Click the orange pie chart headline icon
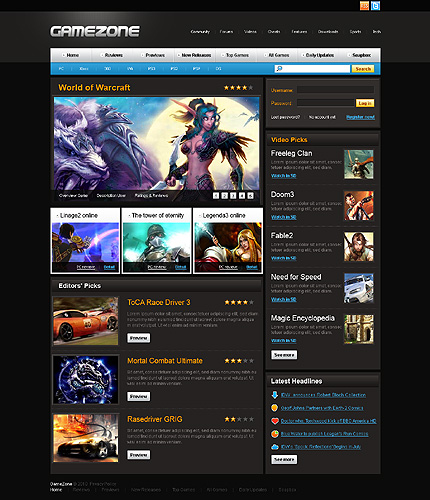Viewport: 430px width, 500px height. 274,434
